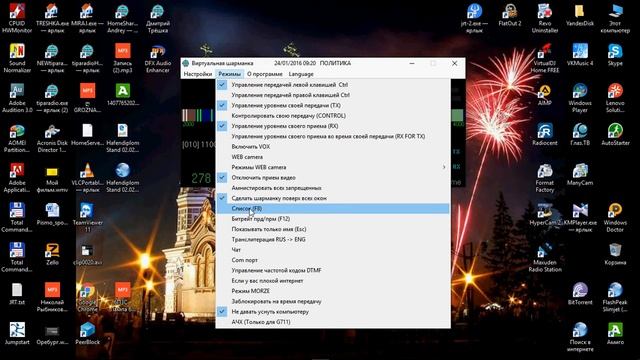
Task: Choose 'WEB camera' menu entry
Action: [333, 157]
